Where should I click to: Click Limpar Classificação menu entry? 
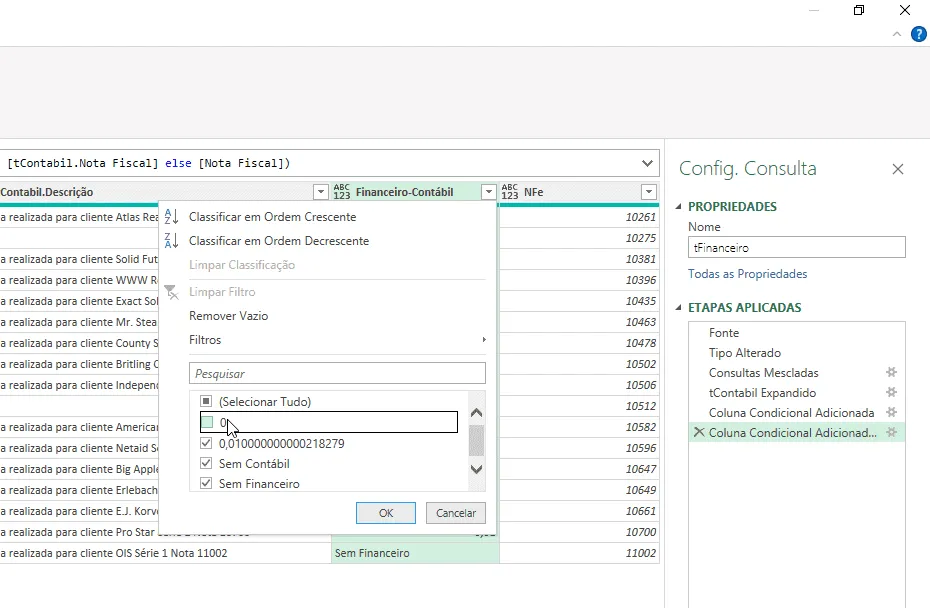(x=242, y=265)
